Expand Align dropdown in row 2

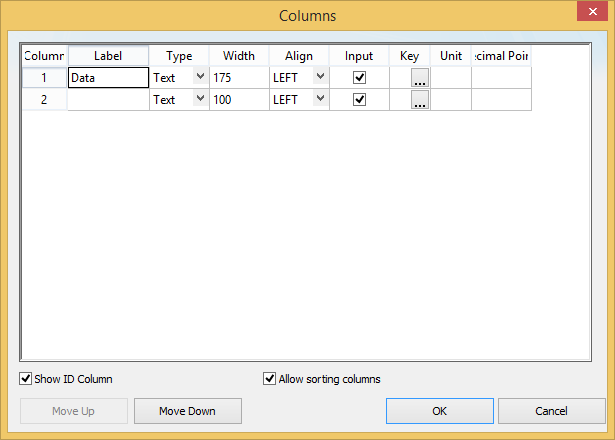click(x=320, y=99)
